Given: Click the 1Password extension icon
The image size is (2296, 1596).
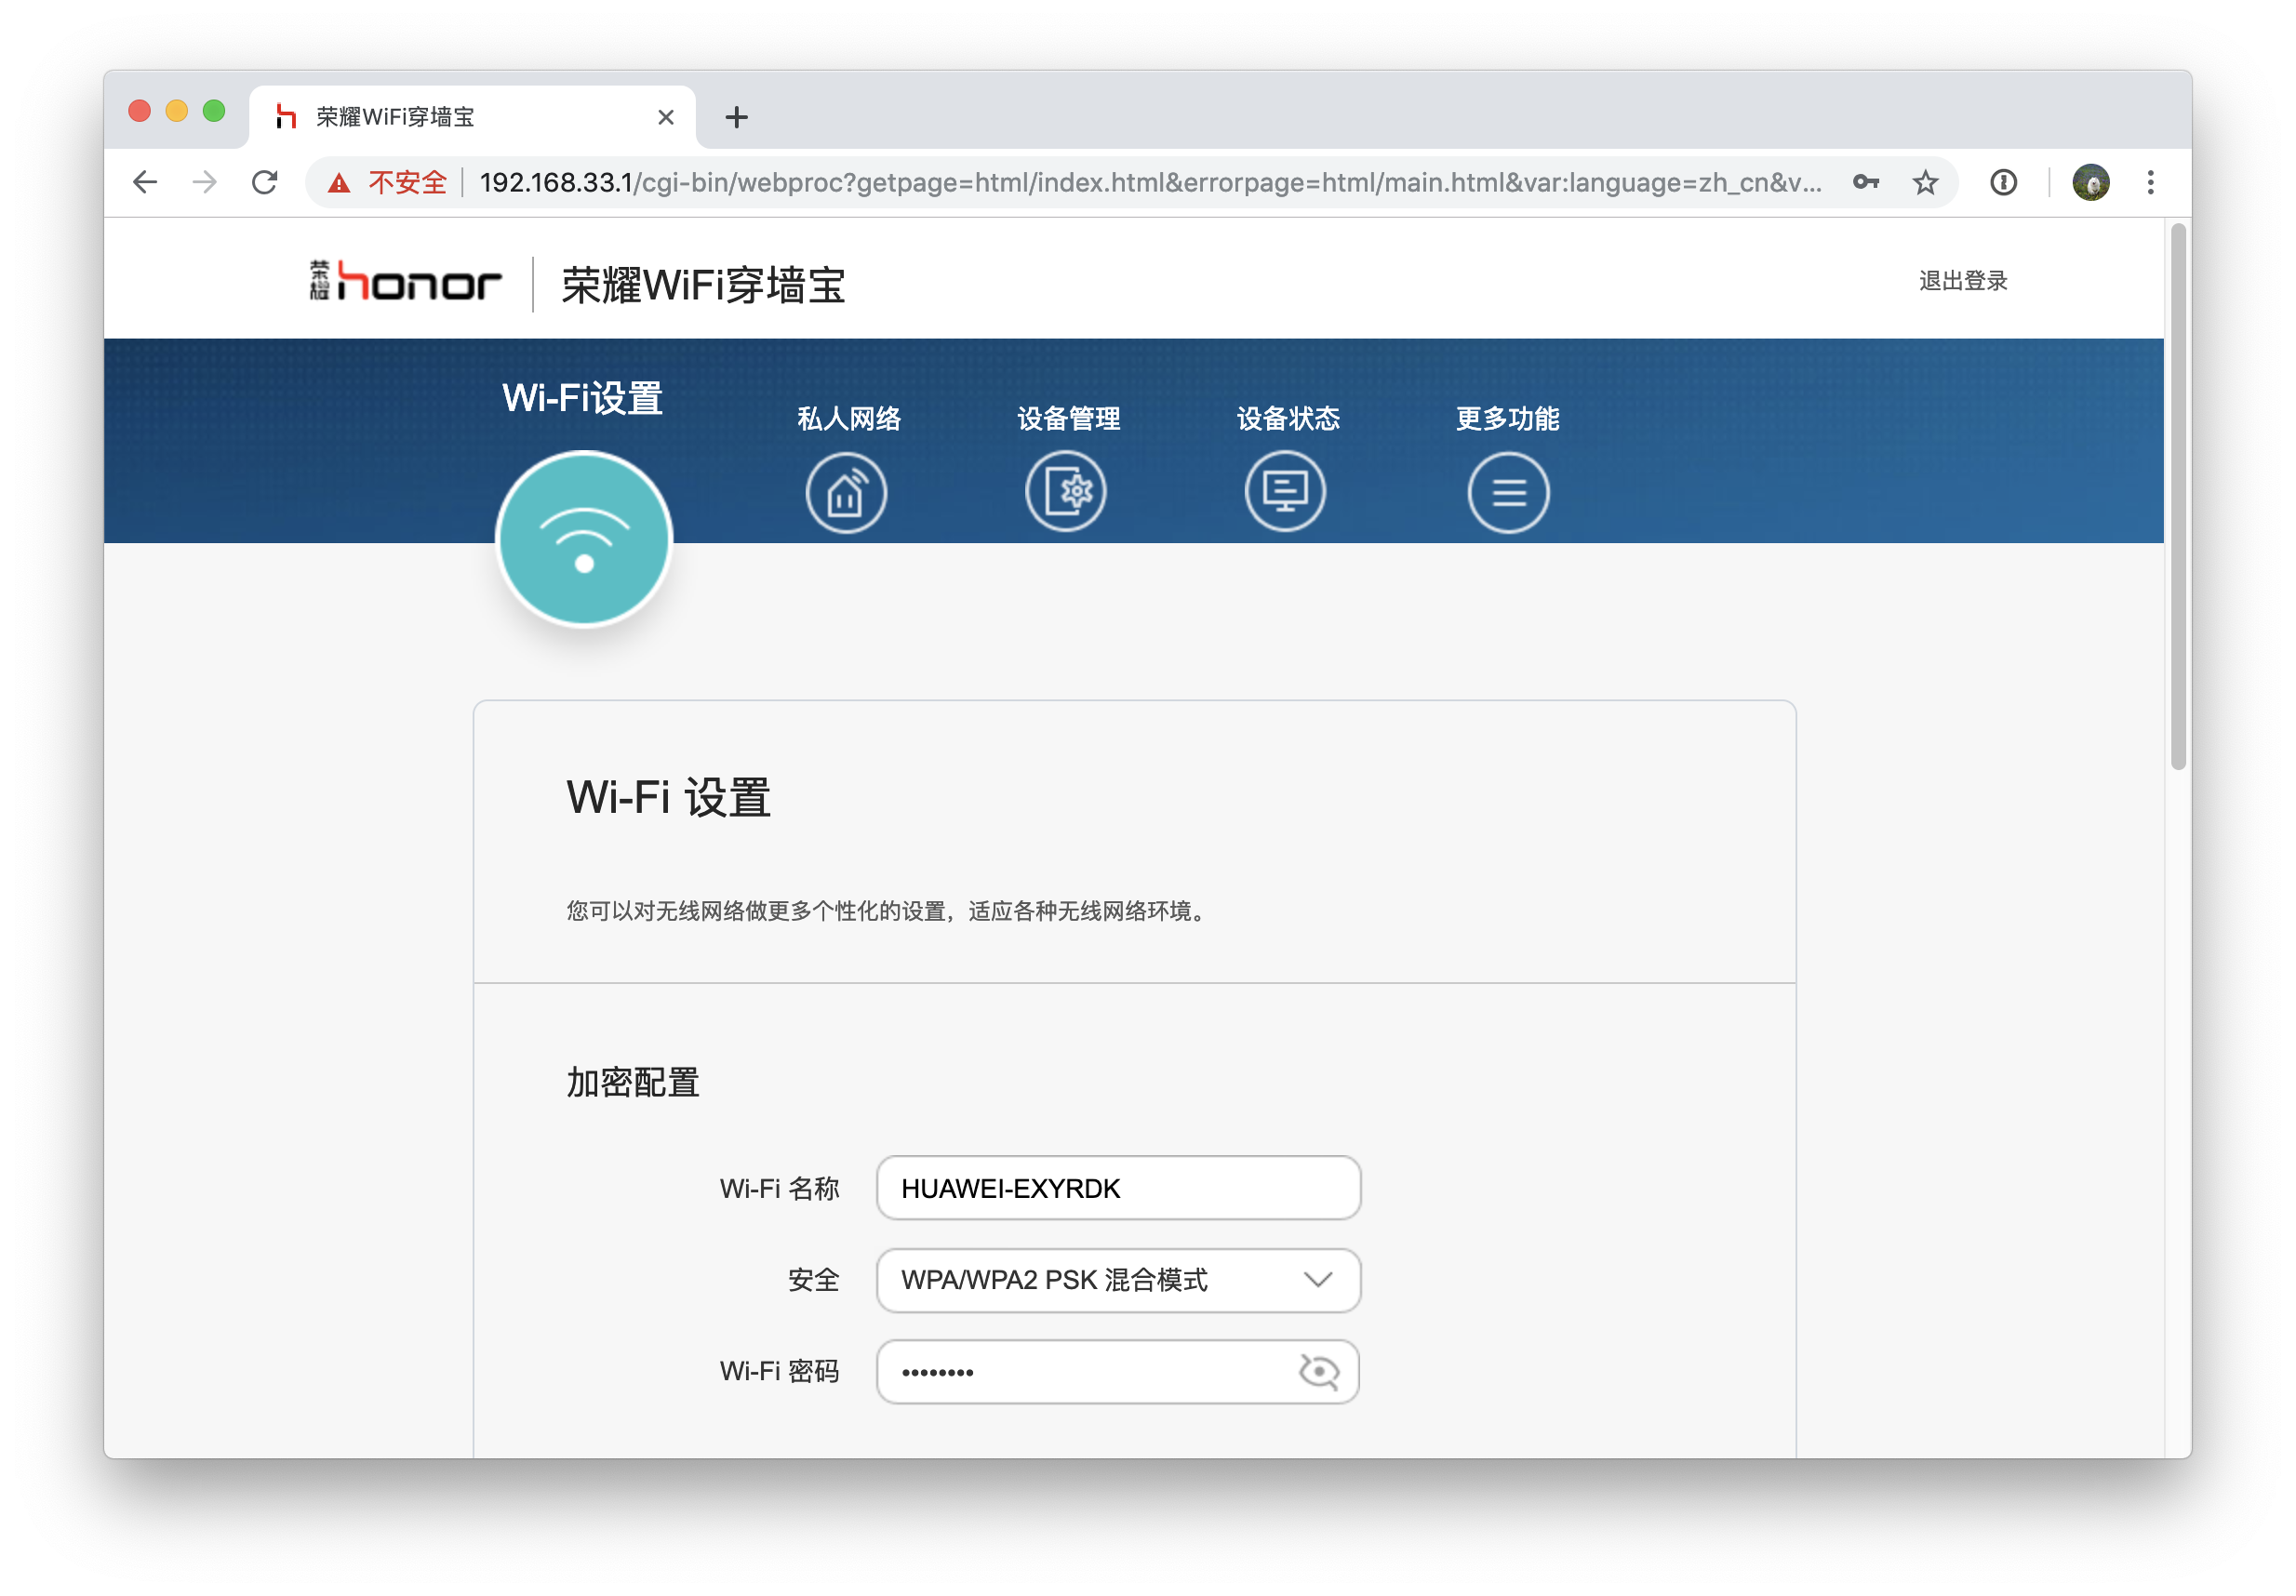Looking at the screenshot, I should [2003, 182].
